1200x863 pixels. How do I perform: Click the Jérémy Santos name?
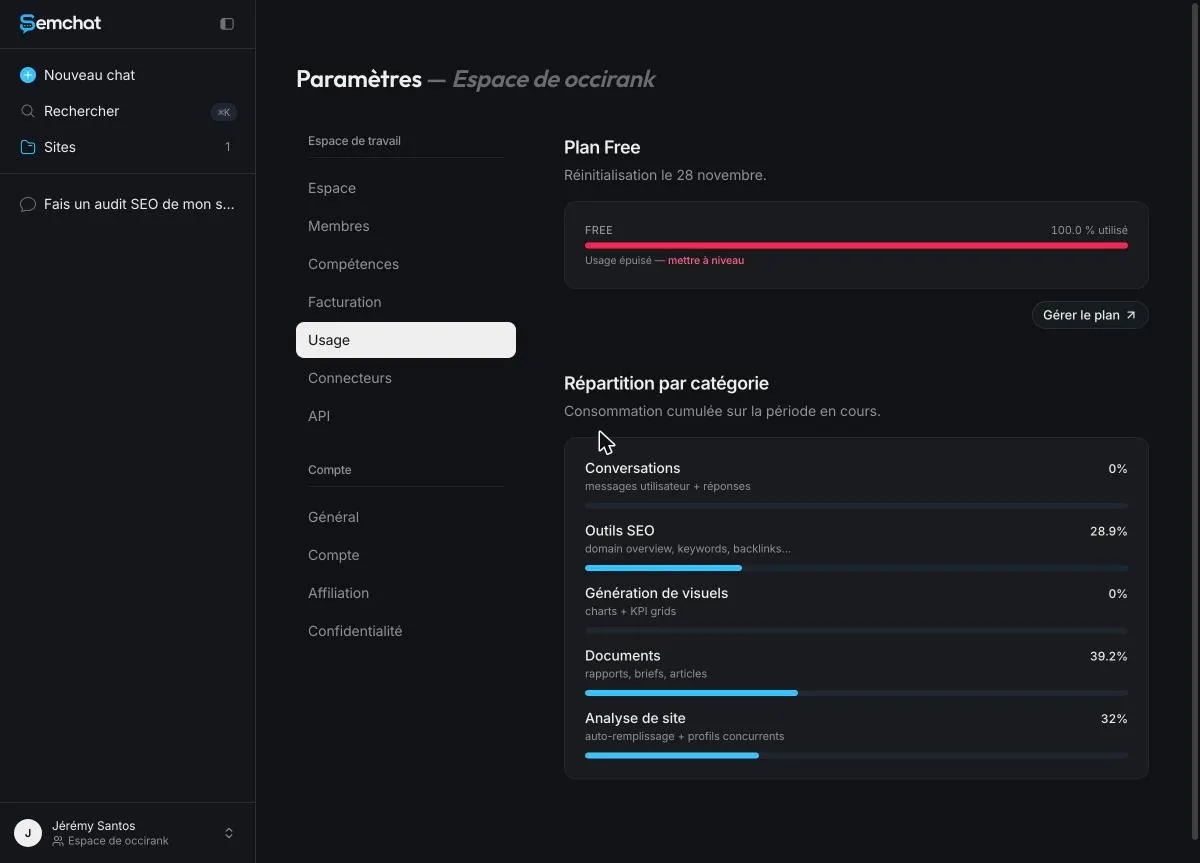pos(93,826)
